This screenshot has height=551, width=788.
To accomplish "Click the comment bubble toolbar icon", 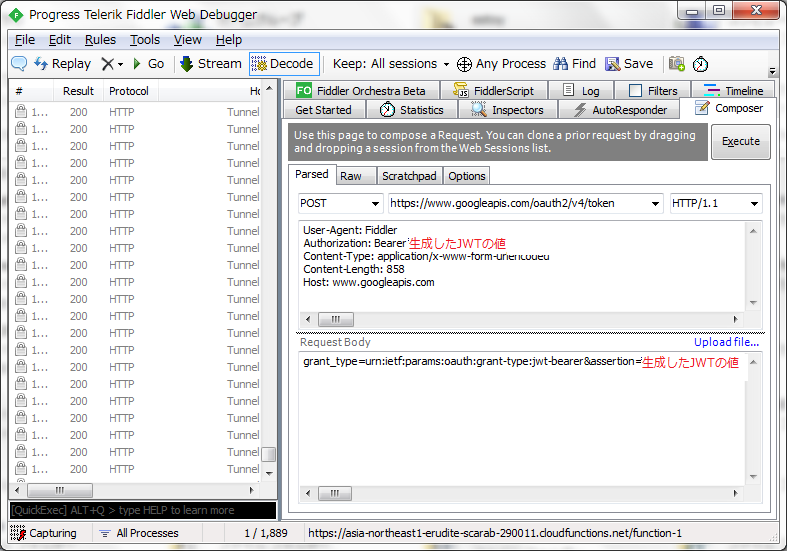I will 19,63.
